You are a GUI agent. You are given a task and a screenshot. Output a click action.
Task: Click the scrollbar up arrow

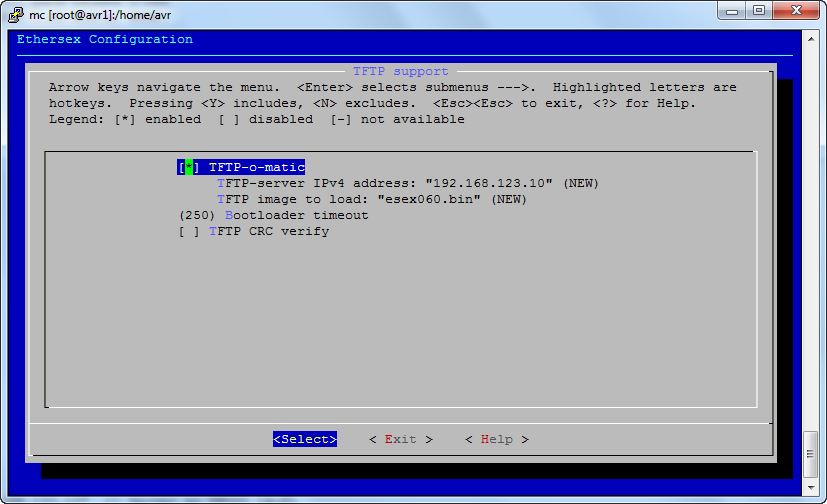point(810,36)
